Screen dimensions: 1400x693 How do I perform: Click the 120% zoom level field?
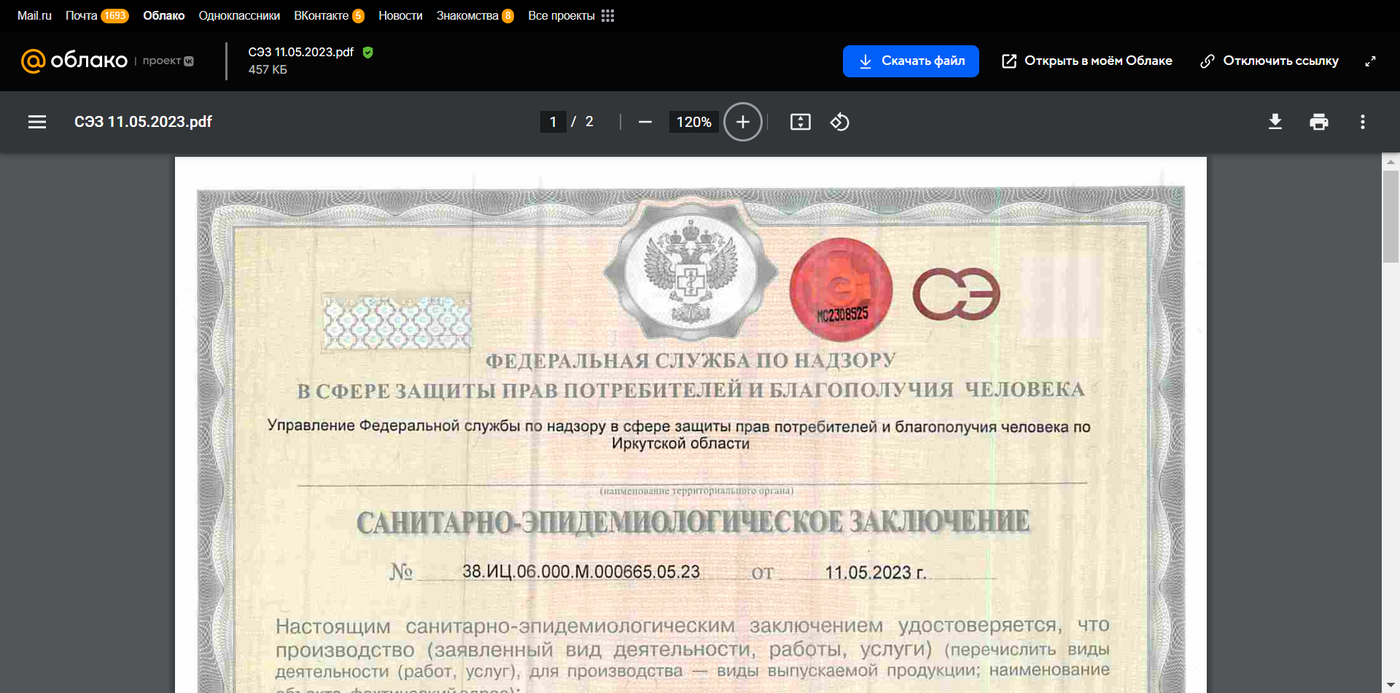(x=694, y=122)
